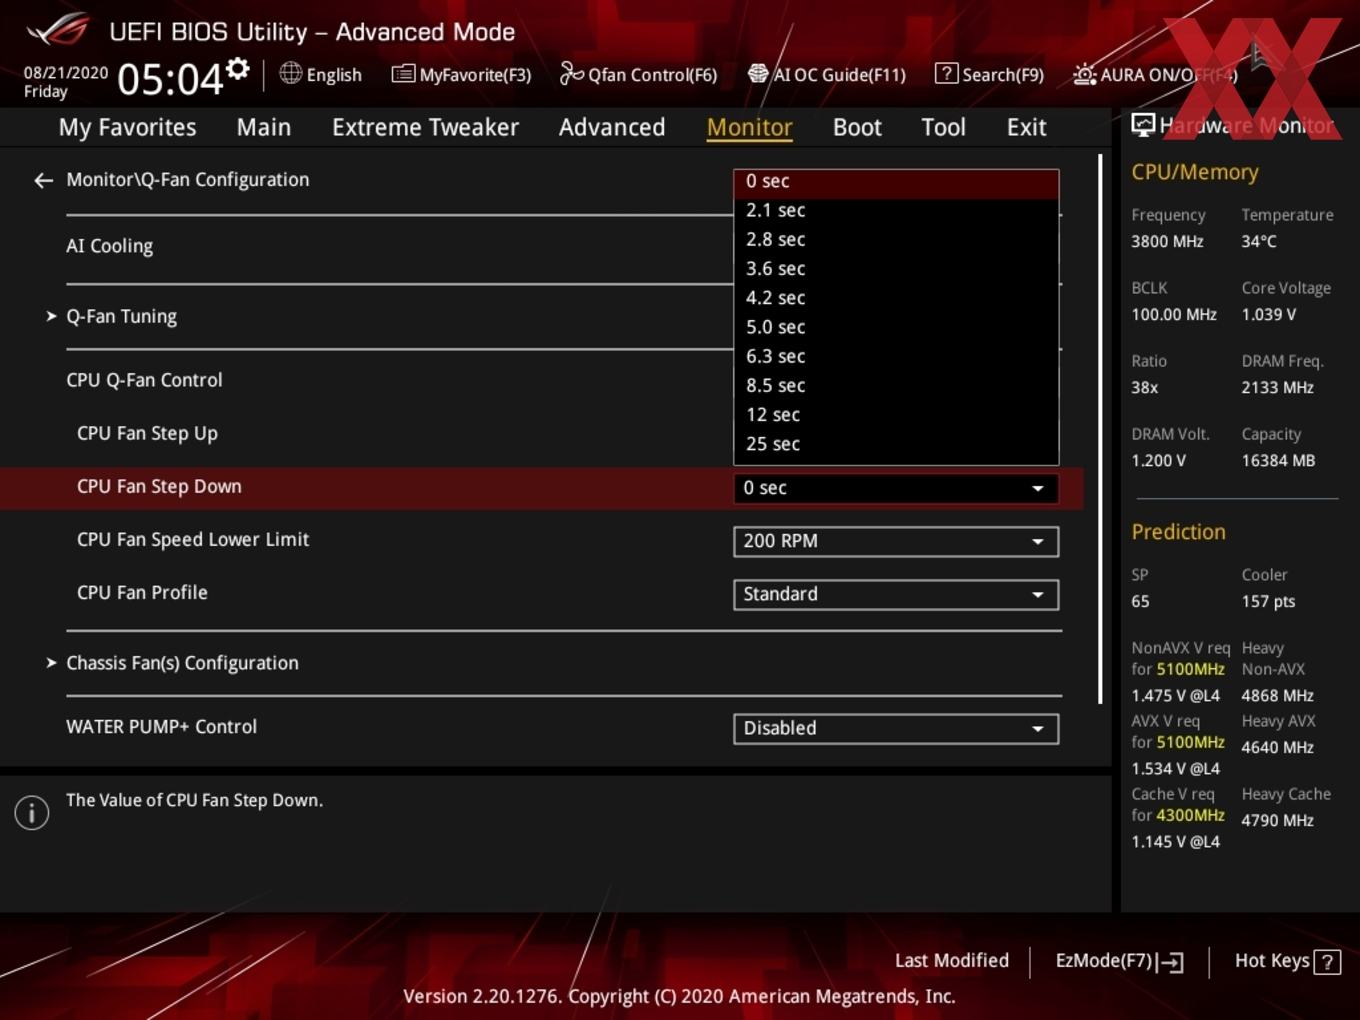The image size is (1360, 1020).
Task: Switch to the Main tab
Action: (264, 127)
